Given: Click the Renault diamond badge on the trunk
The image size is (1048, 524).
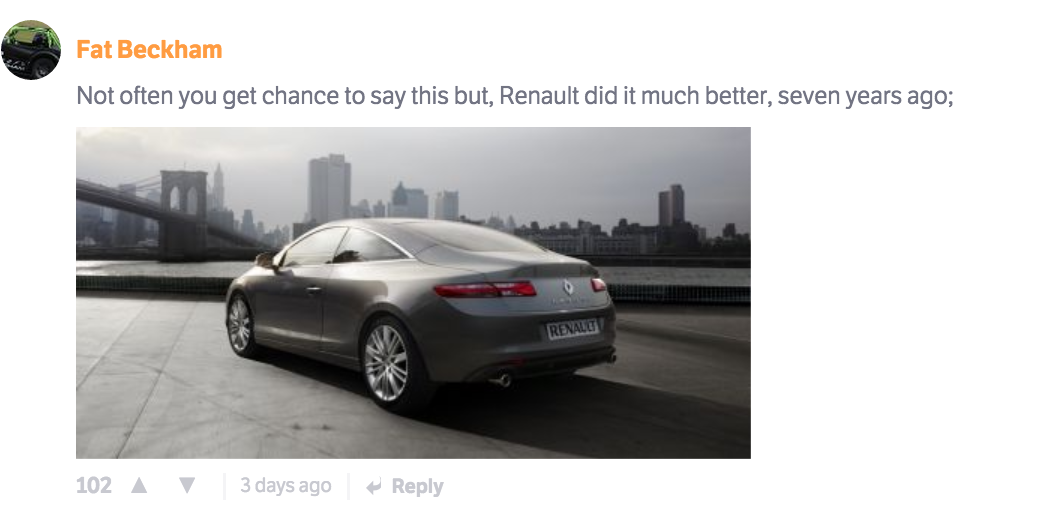Looking at the screenshot, I should (x=567, y=287).
